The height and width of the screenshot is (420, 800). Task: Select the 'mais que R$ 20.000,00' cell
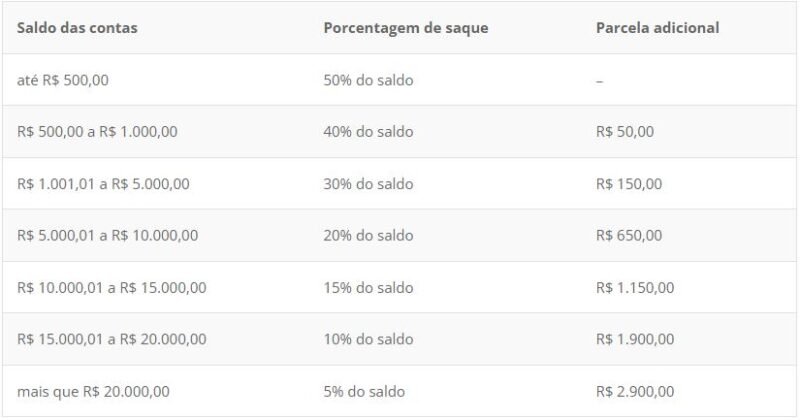click(93, 391)
